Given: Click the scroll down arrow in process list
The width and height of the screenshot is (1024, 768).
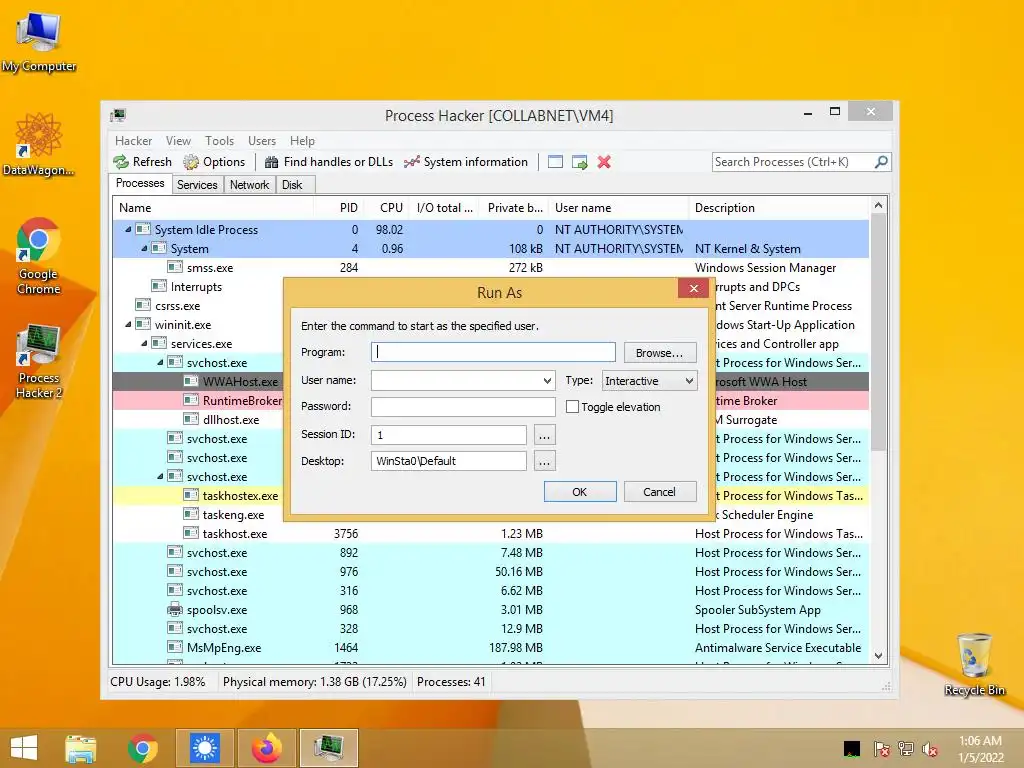Looking at the screenshot, I should [878, 656].
